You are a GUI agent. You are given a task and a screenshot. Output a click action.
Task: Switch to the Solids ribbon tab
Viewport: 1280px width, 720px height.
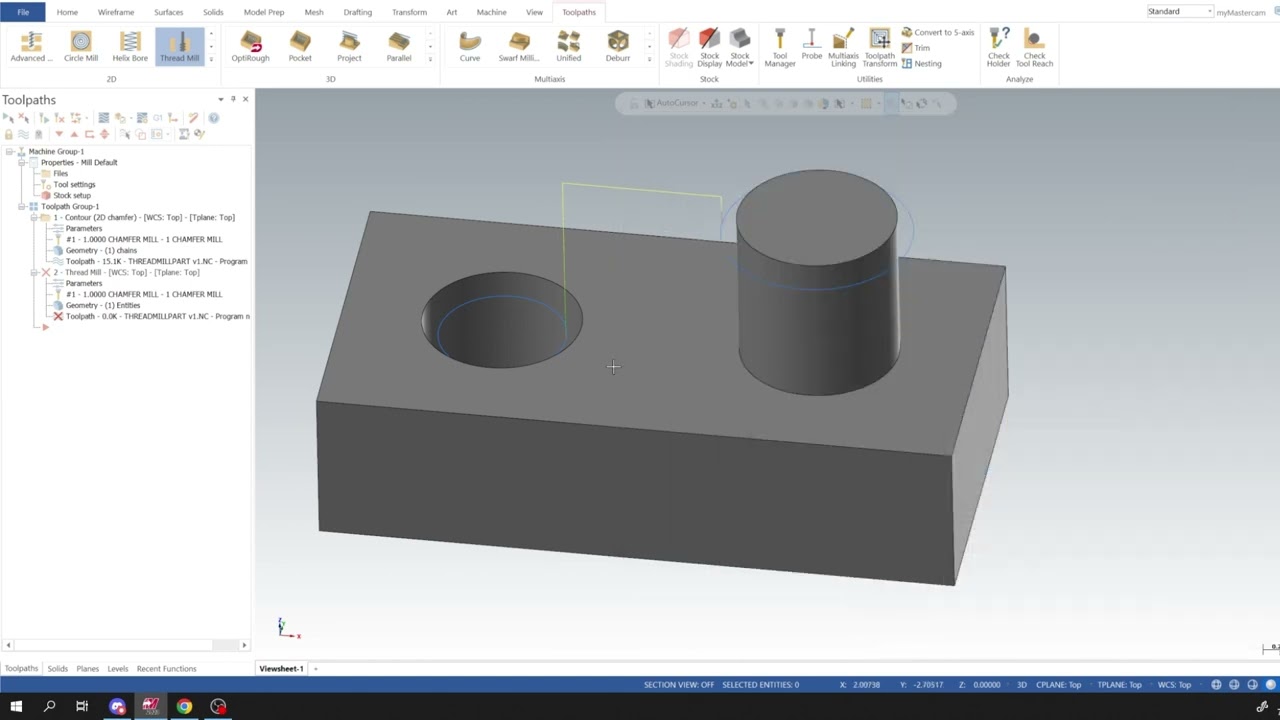point(213,12)
